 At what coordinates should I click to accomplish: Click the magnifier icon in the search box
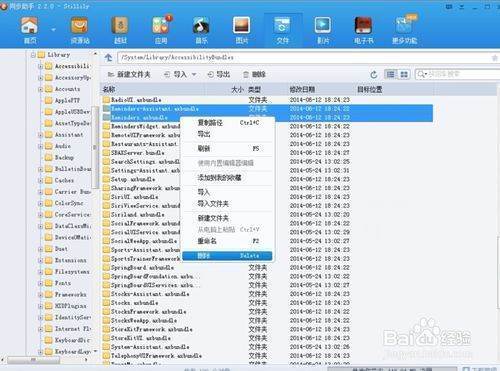click(x=421, y=74)
